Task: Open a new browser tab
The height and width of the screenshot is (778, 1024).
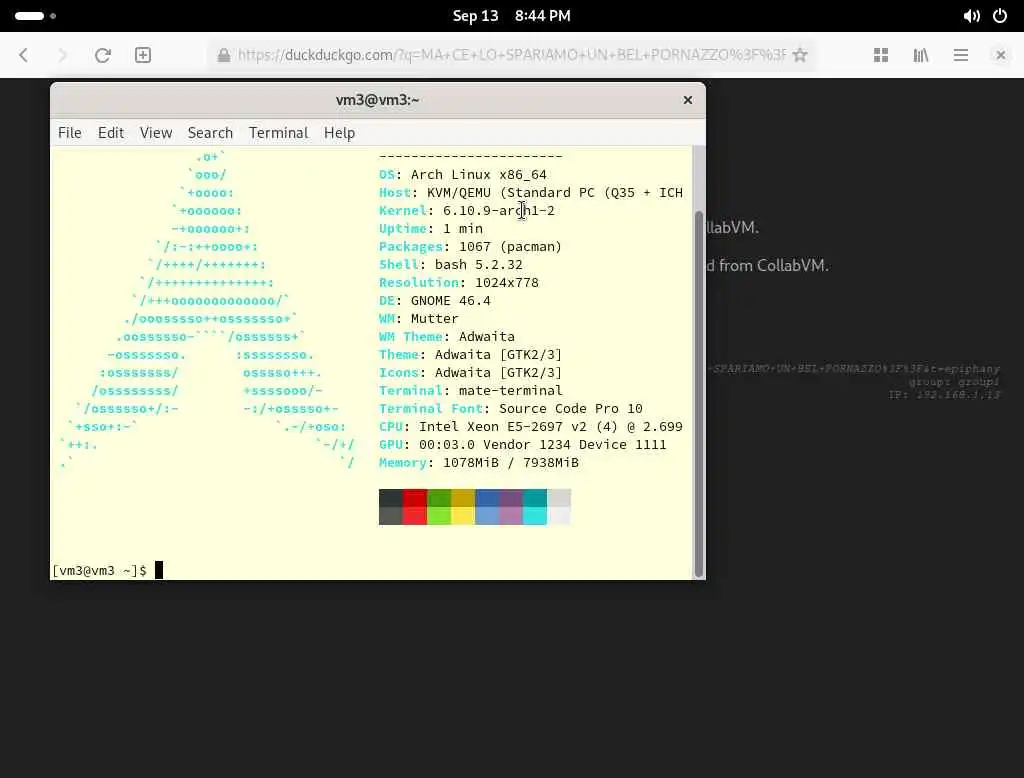Action: pos(143,55)
